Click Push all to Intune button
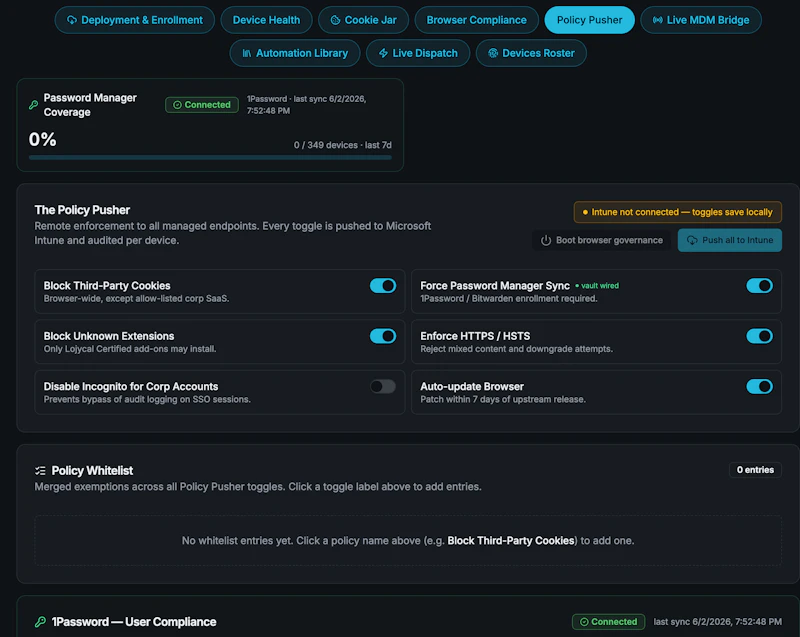 [730, 240]
